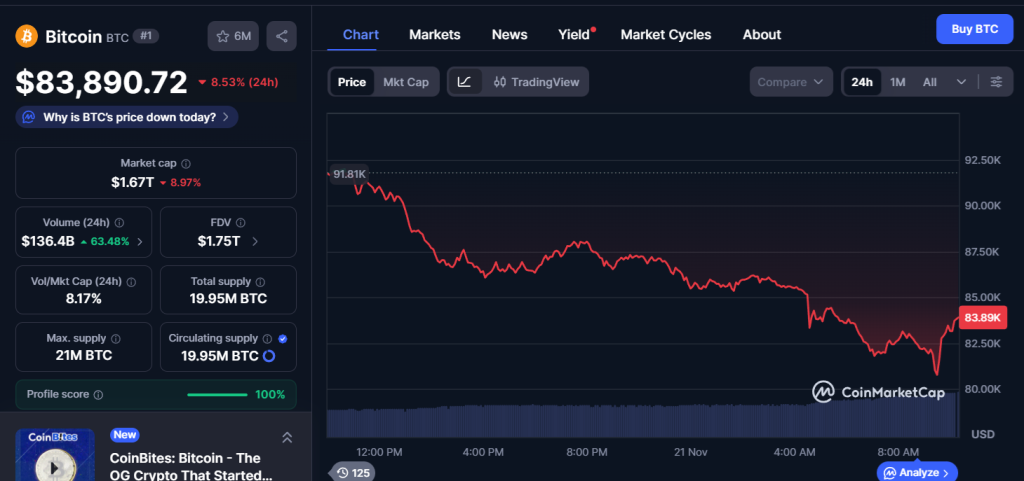
Task: Select the 1M time range
Action: click(x=898, y=82)
